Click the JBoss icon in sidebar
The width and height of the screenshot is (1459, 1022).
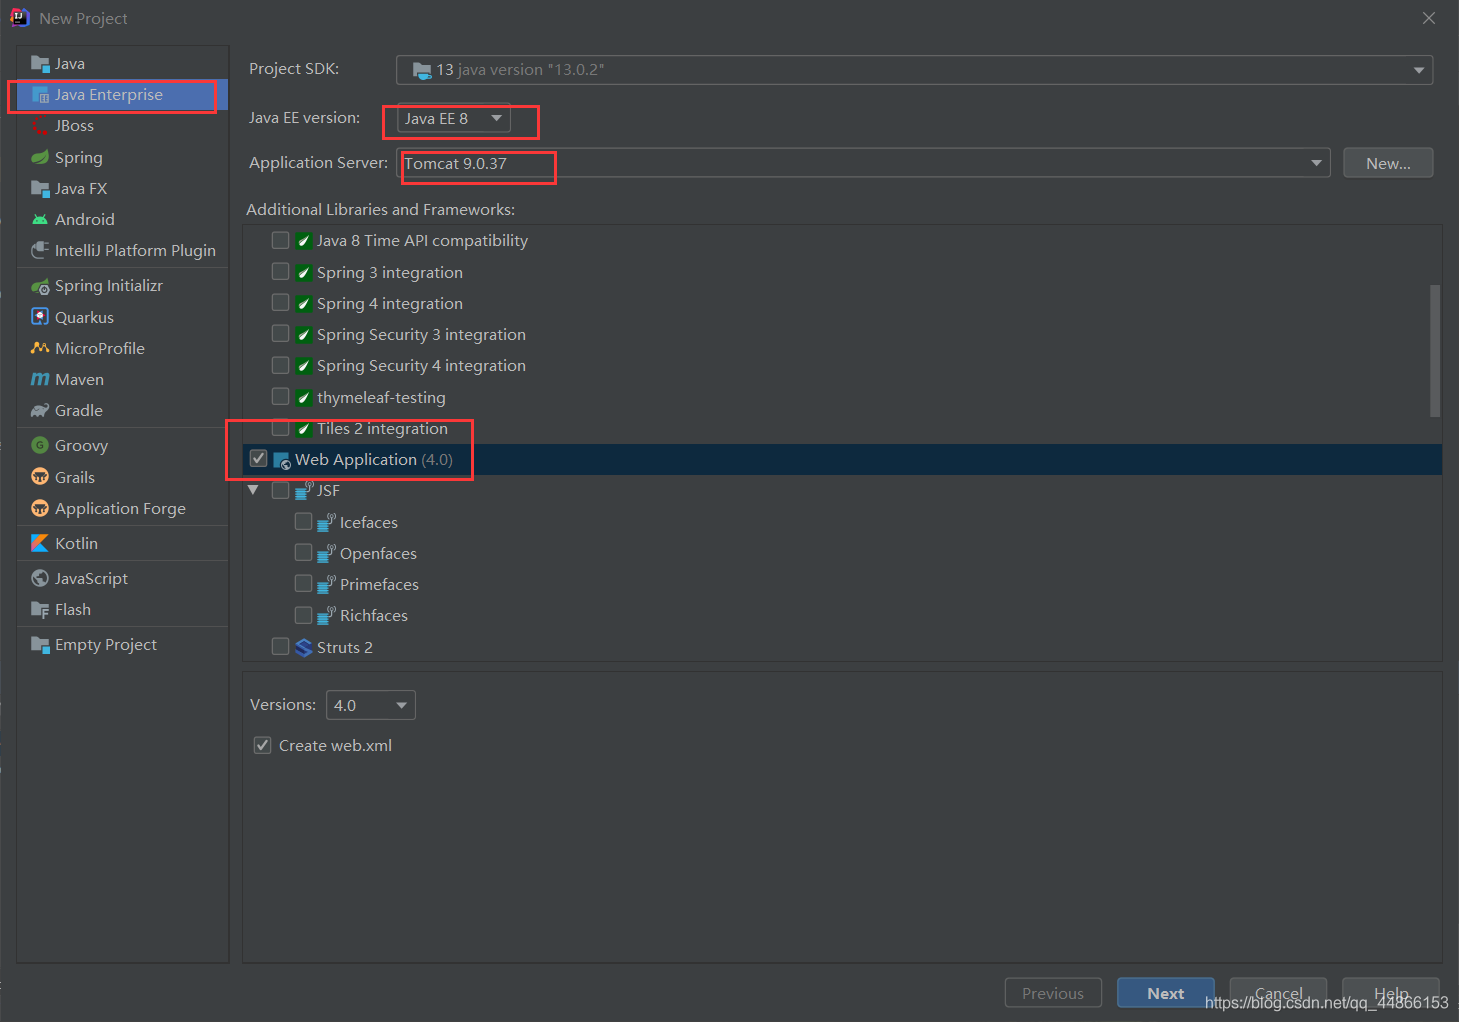[40, 126]
